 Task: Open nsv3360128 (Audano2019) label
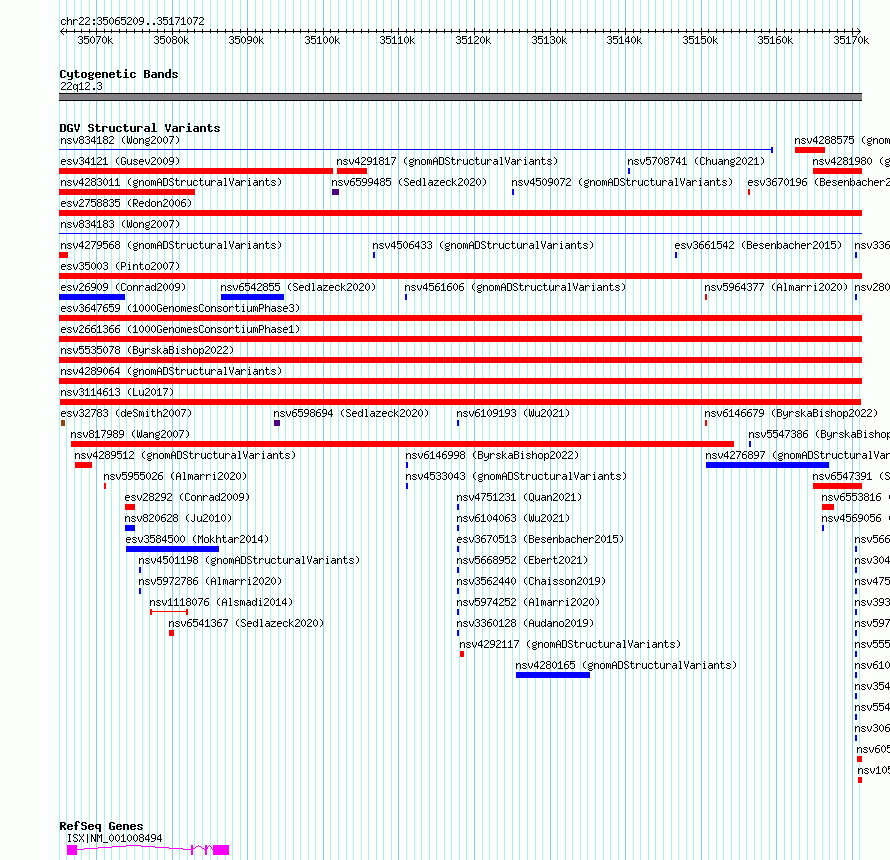(525, 623)
